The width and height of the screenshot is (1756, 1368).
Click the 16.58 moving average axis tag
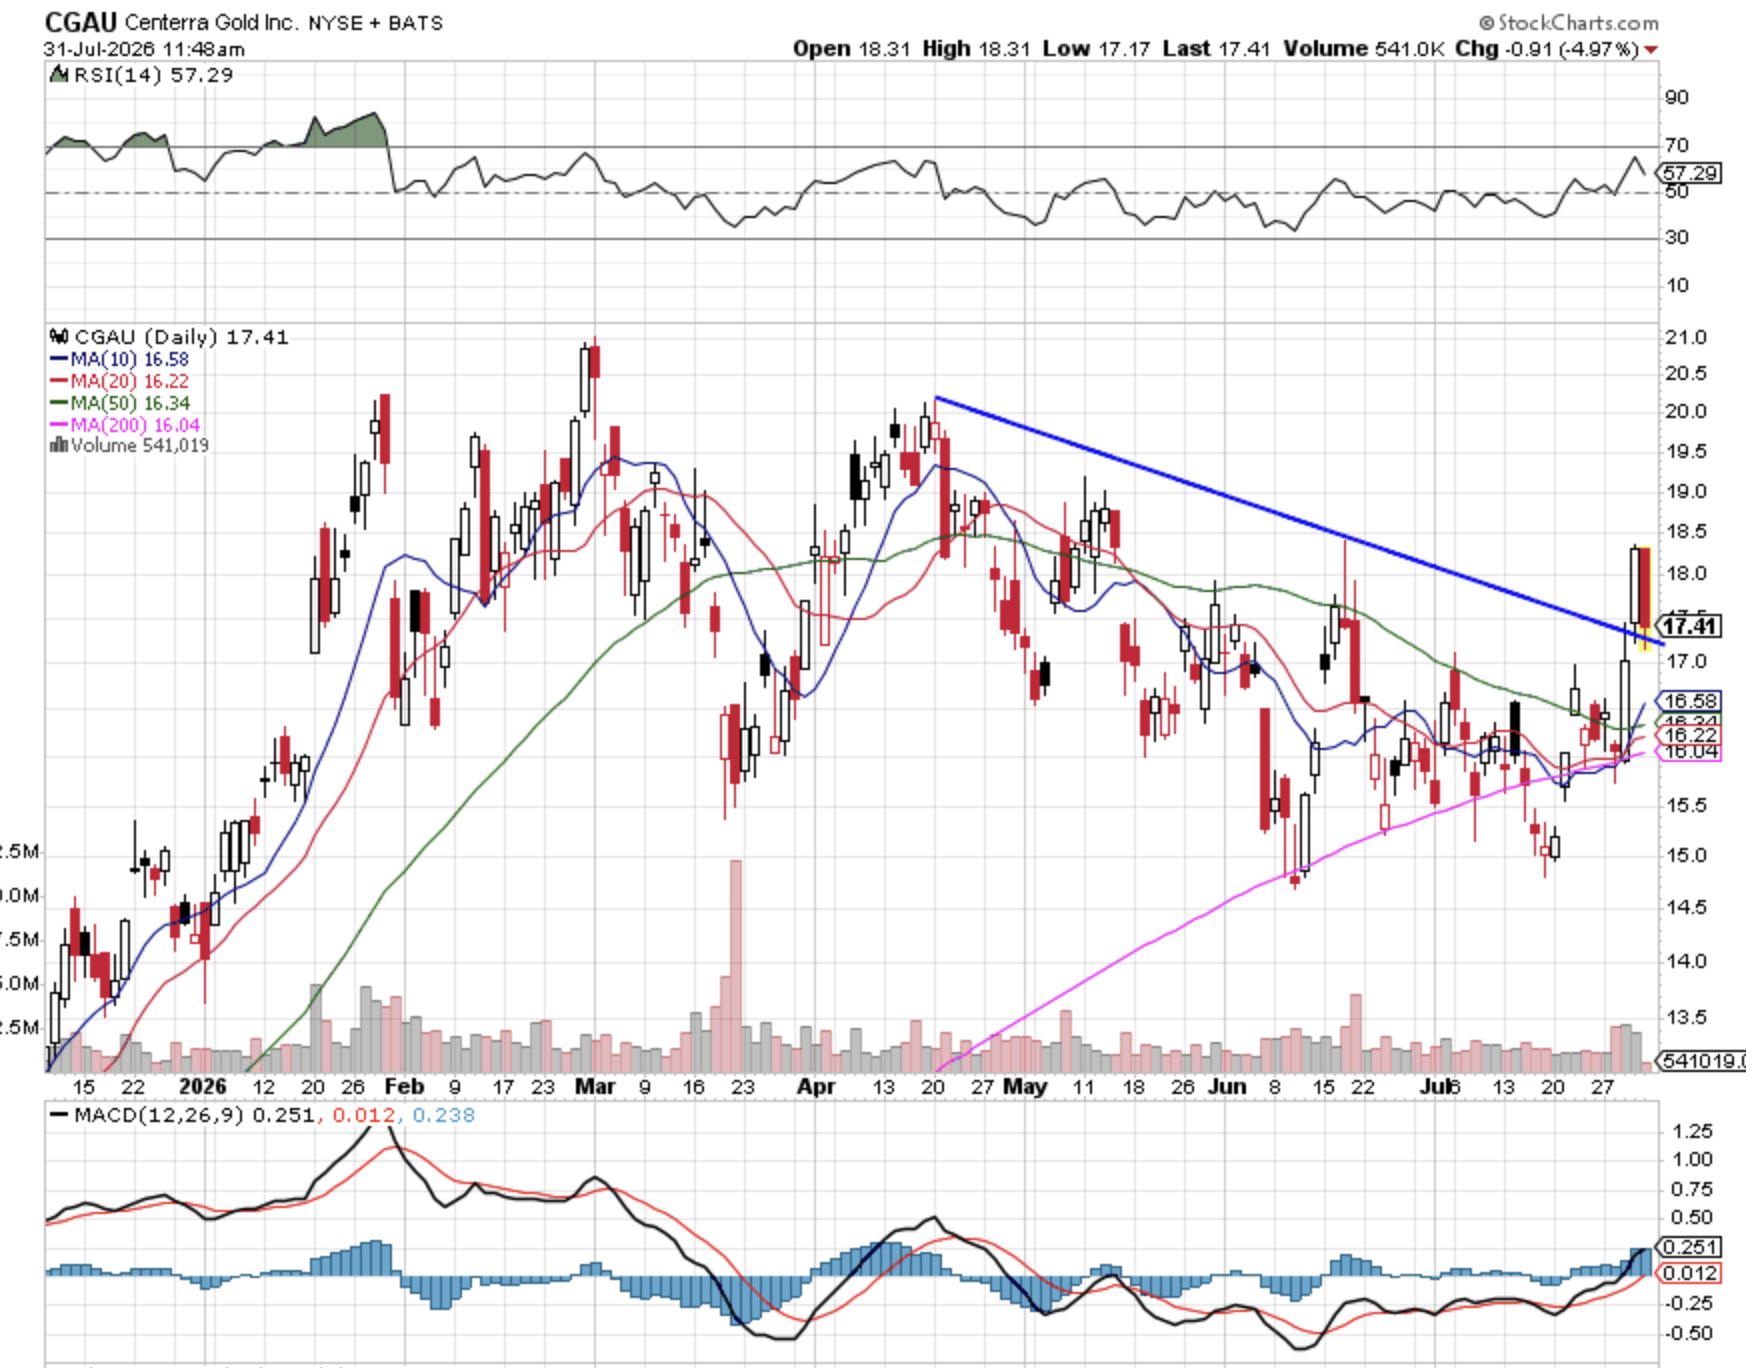pyautogui.click(x=1690, y=701)
